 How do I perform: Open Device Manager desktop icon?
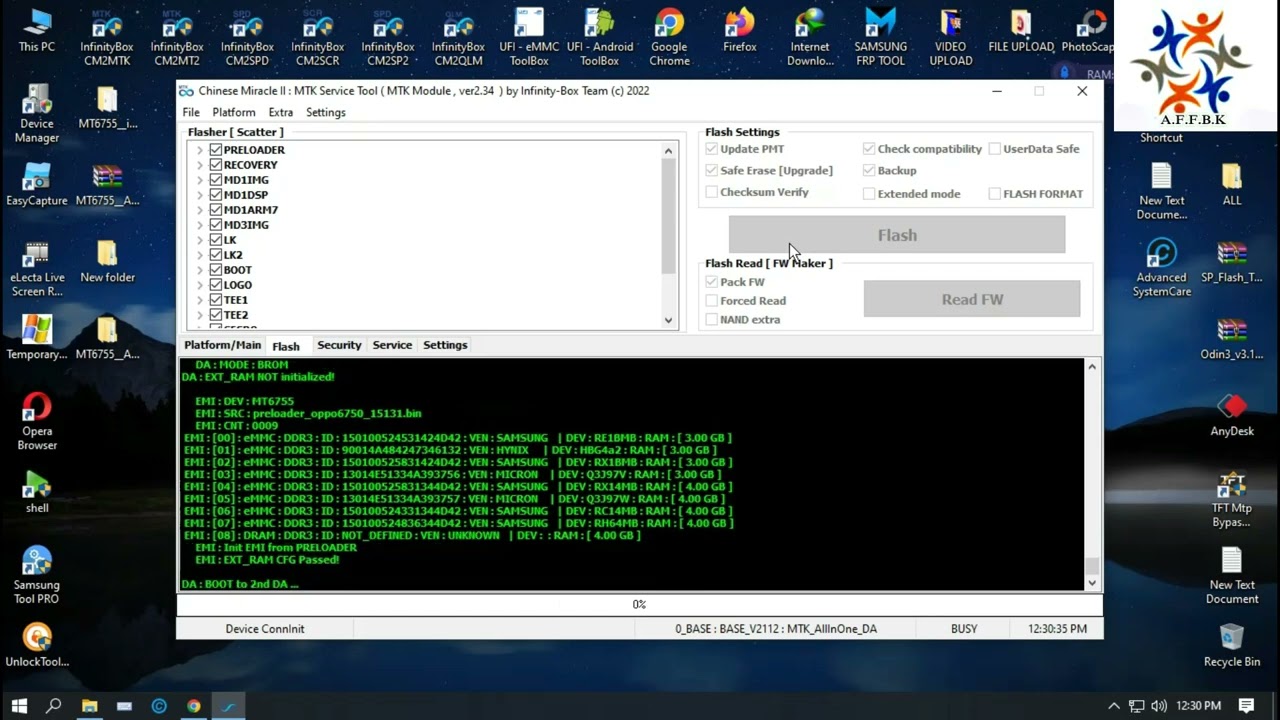tap(37, 115)
